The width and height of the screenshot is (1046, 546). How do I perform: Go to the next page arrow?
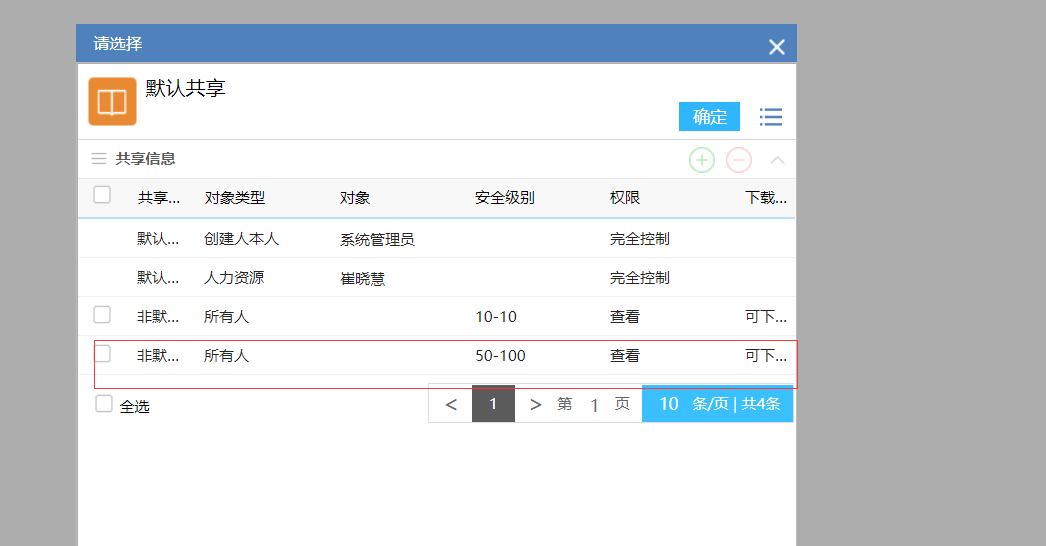pyautogui.click(x=536, y=405)
